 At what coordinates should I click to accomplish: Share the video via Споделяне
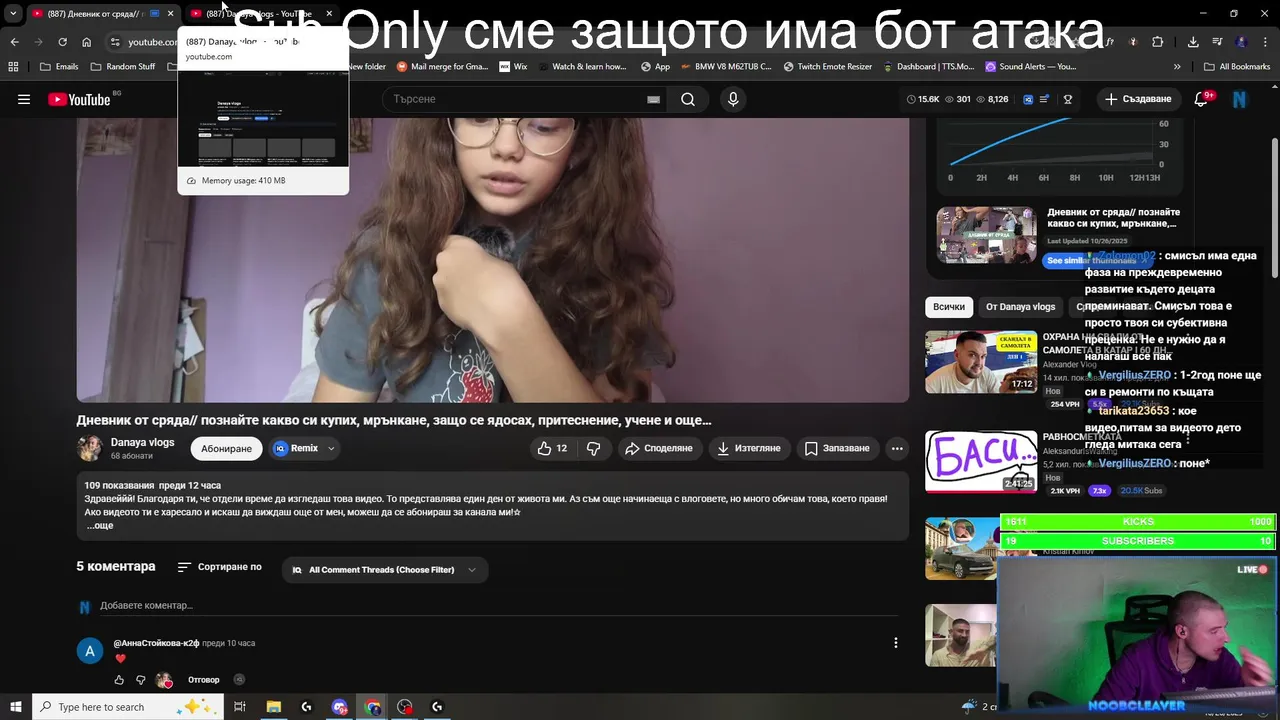coord(659,448)
